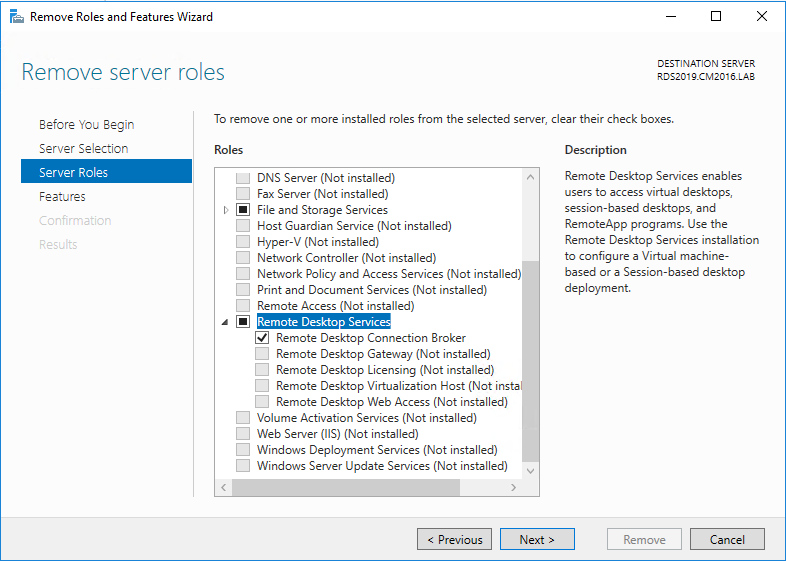Click the Fax Server checkbox

tap(243, 194)
